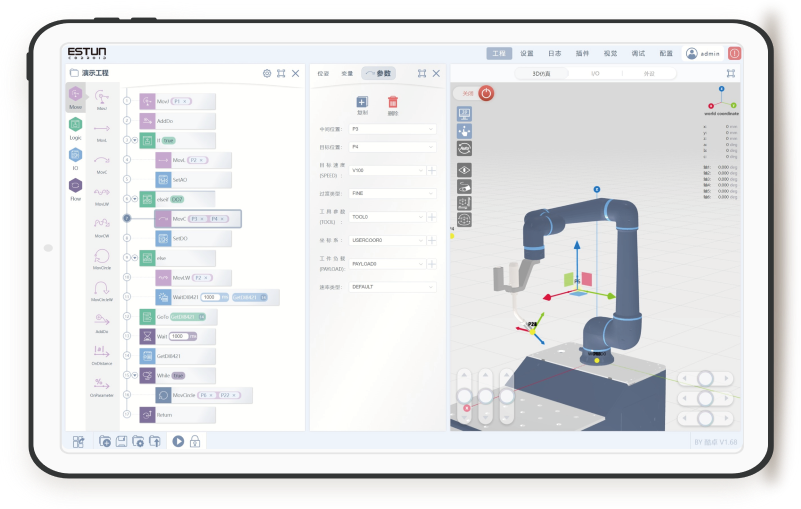
Task: Open folder settings icon in bottom toolbar
Action: click(138, 441)
